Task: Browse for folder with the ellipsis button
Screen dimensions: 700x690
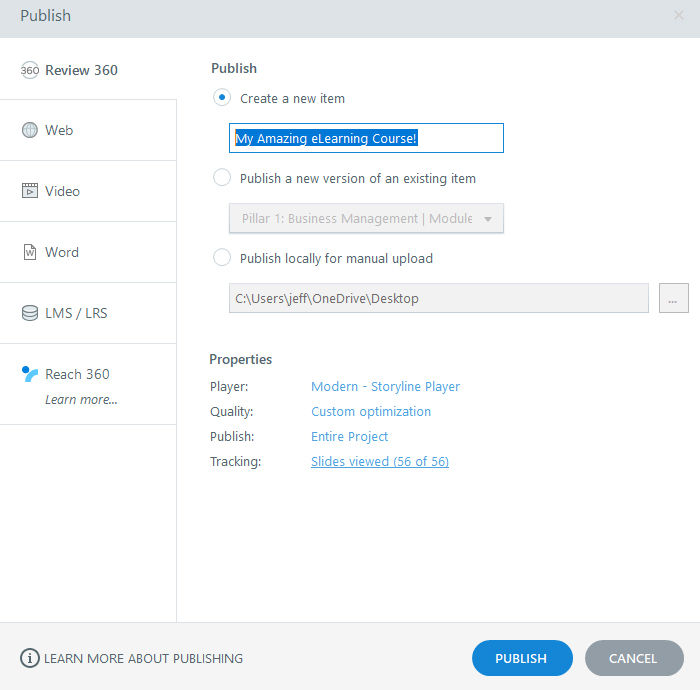Action: point(673,298)
